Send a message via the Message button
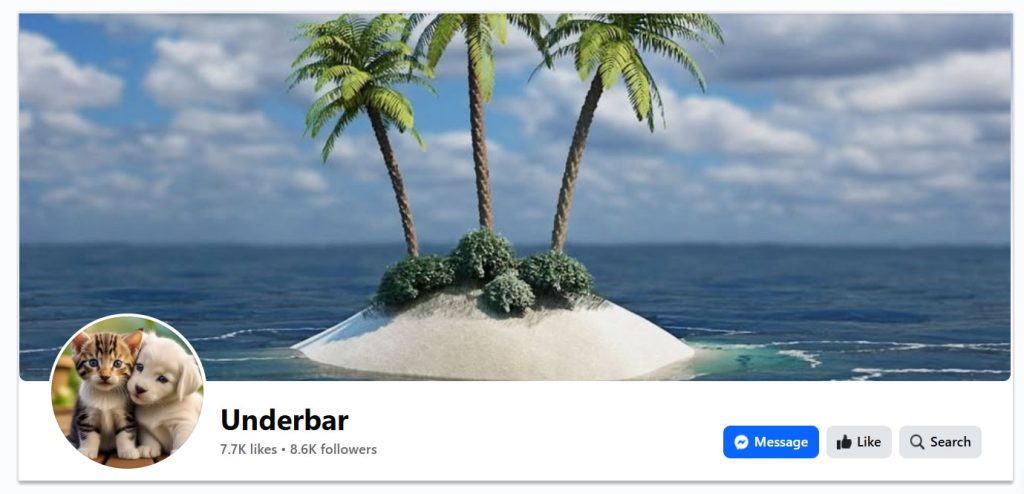 pyautogui.click(x=771, y=442)
